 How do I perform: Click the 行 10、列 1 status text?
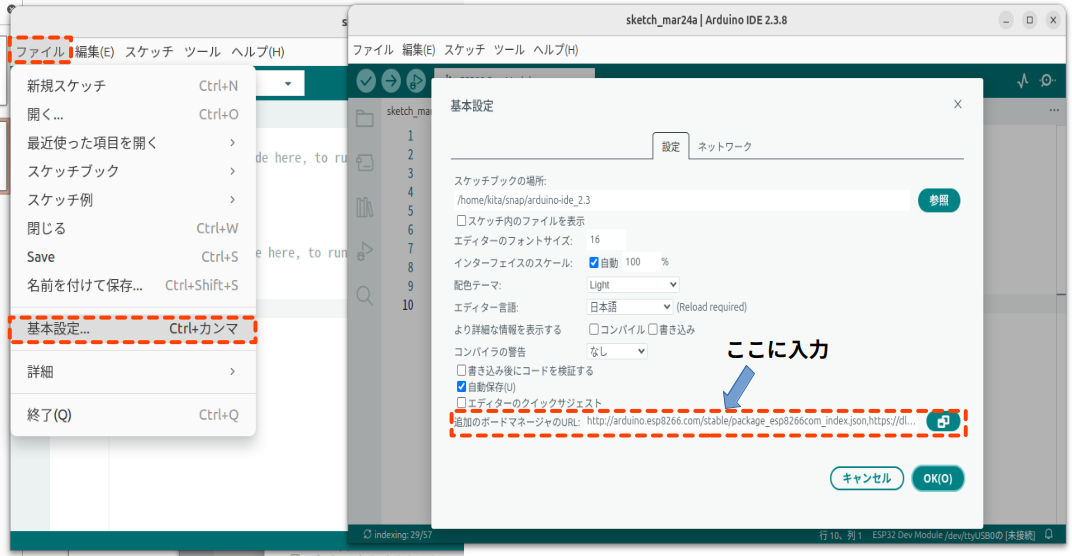pyautogui.click(x=840, y=535)
